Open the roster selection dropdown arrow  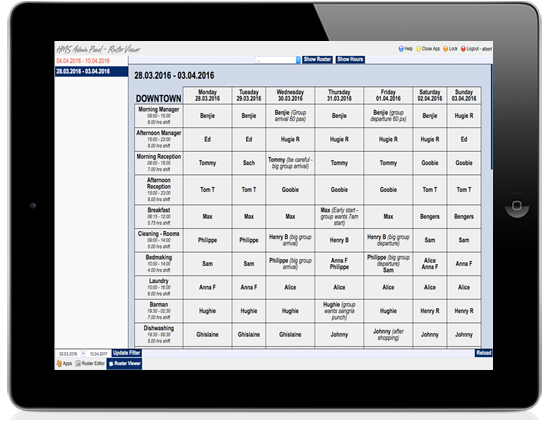pyautogui.click(x=298, y=60)
